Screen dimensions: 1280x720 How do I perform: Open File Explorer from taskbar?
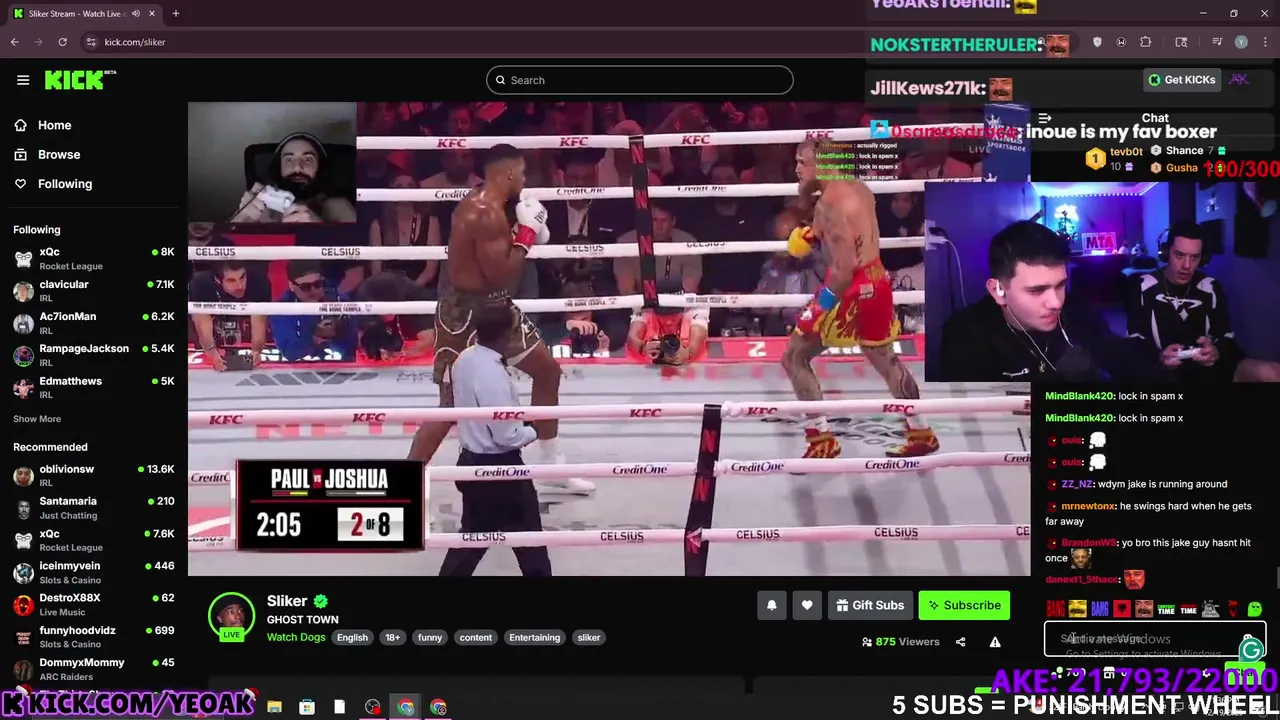click(x=274, y=707)
